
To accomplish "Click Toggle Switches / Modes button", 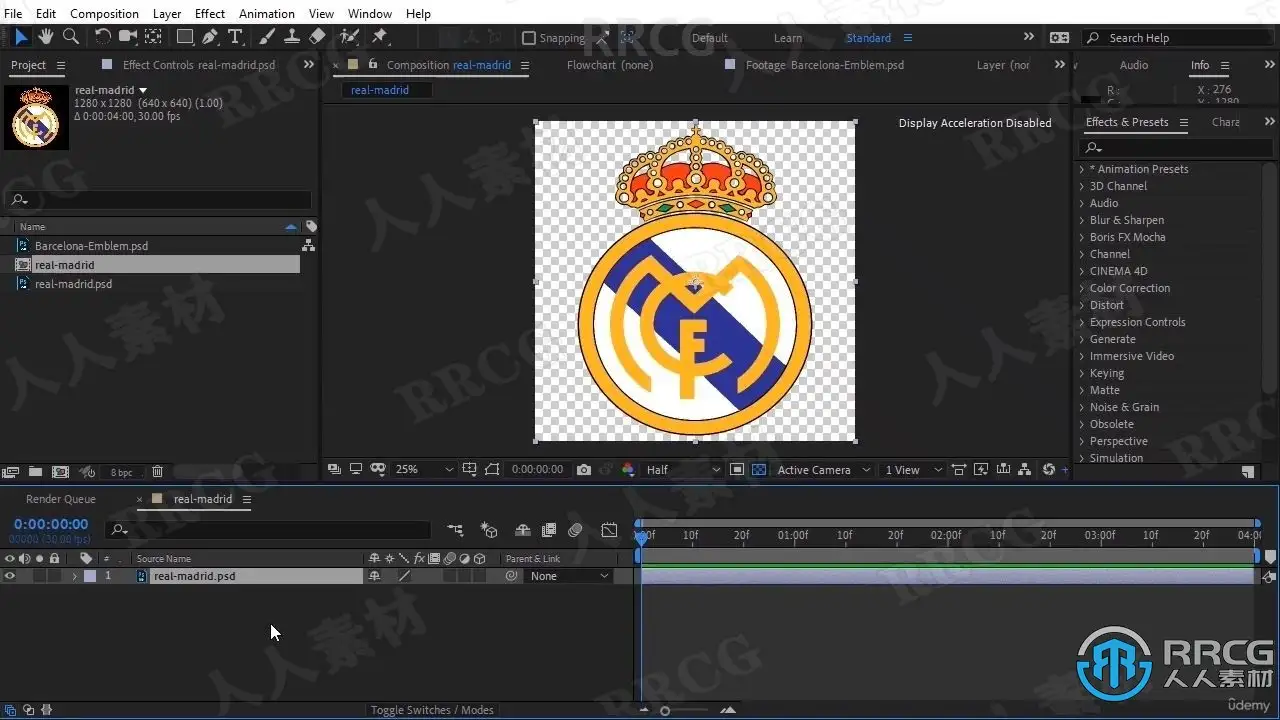I will [x=432, y=710].
